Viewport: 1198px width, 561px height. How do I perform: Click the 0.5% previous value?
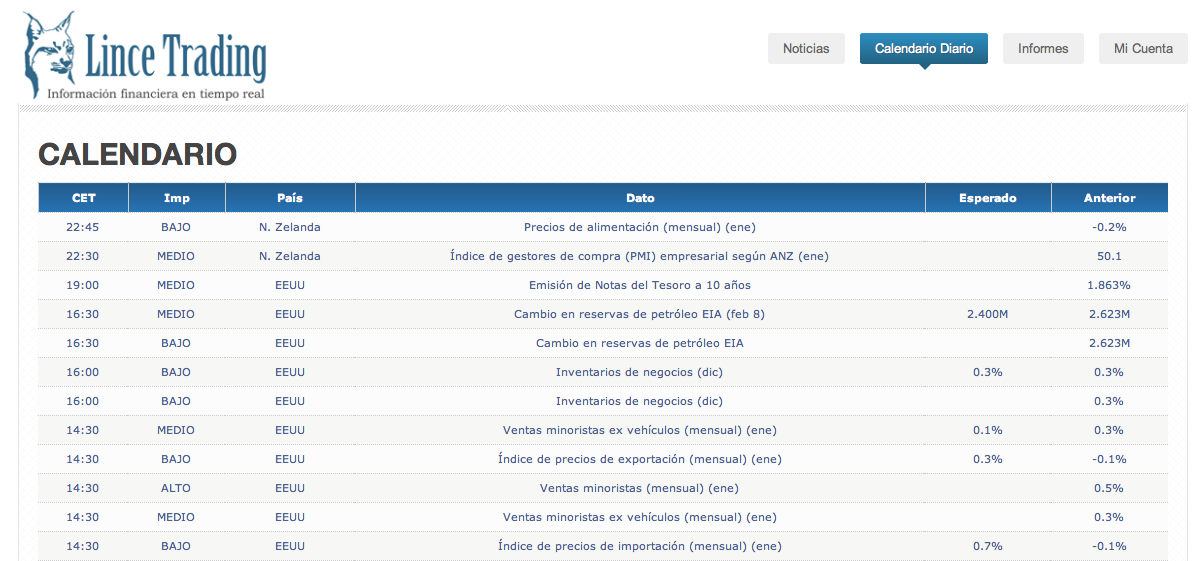[x=1109, y=488]
